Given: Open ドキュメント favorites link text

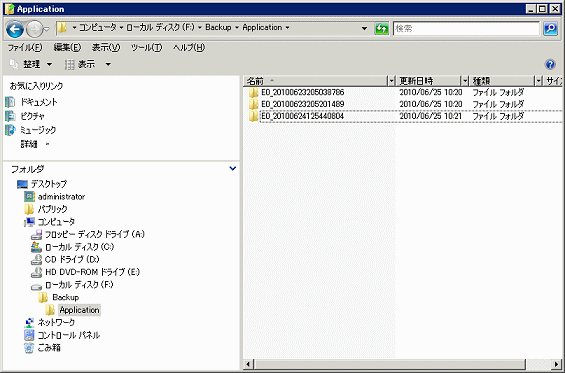Looking at the screenshot, I should (x=39, y=102).
